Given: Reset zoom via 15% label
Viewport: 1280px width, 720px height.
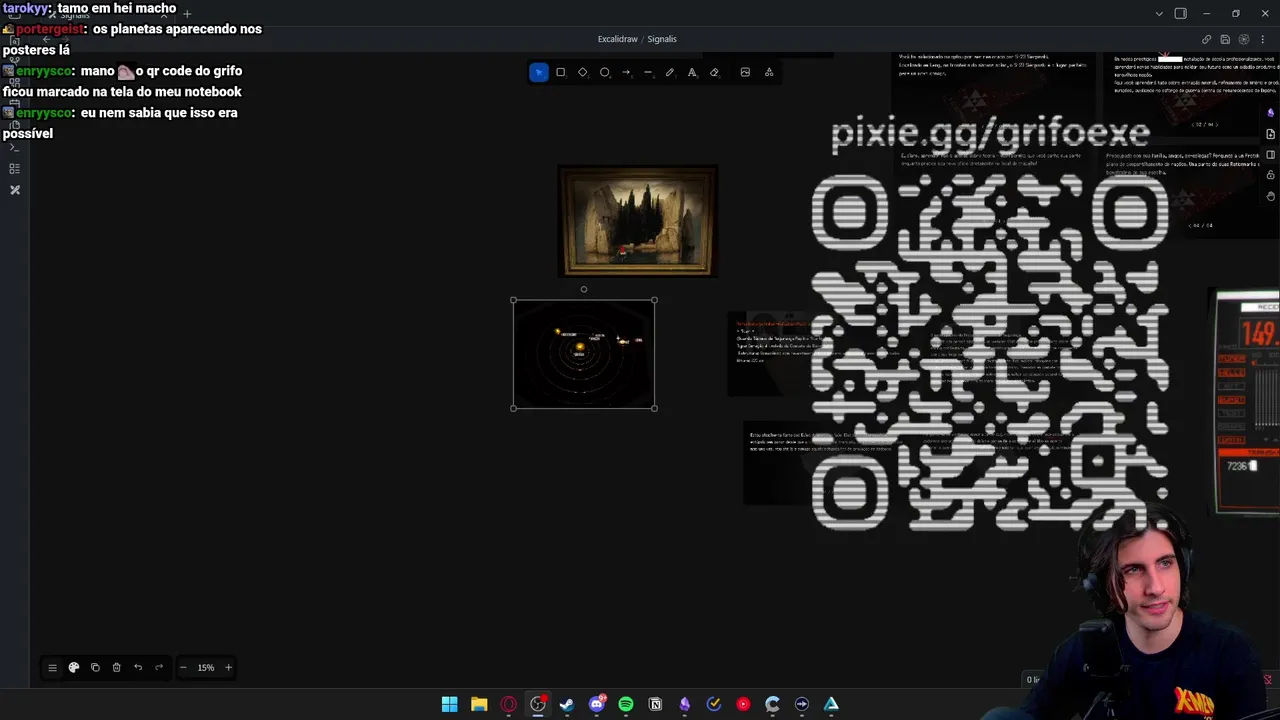Looking at the screenshot, I should pos(205,667).
